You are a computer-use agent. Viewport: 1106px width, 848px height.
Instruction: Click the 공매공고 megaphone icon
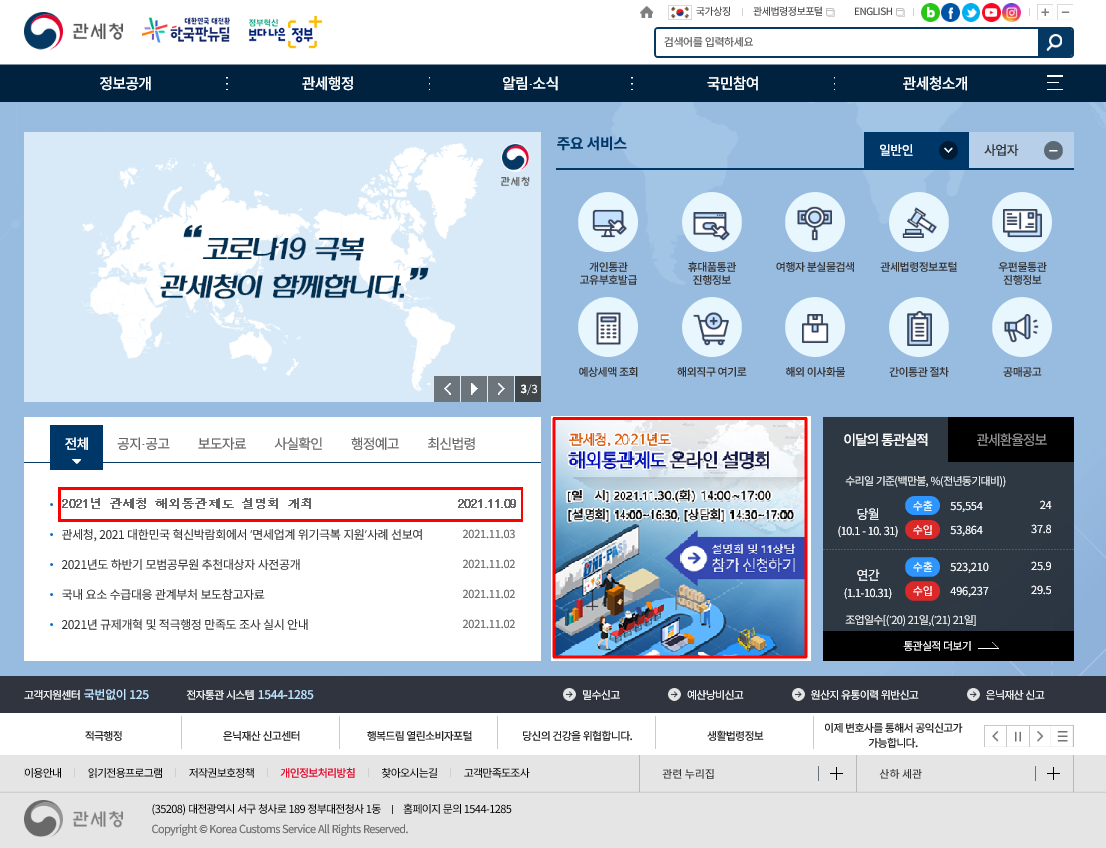point(1021,329)
